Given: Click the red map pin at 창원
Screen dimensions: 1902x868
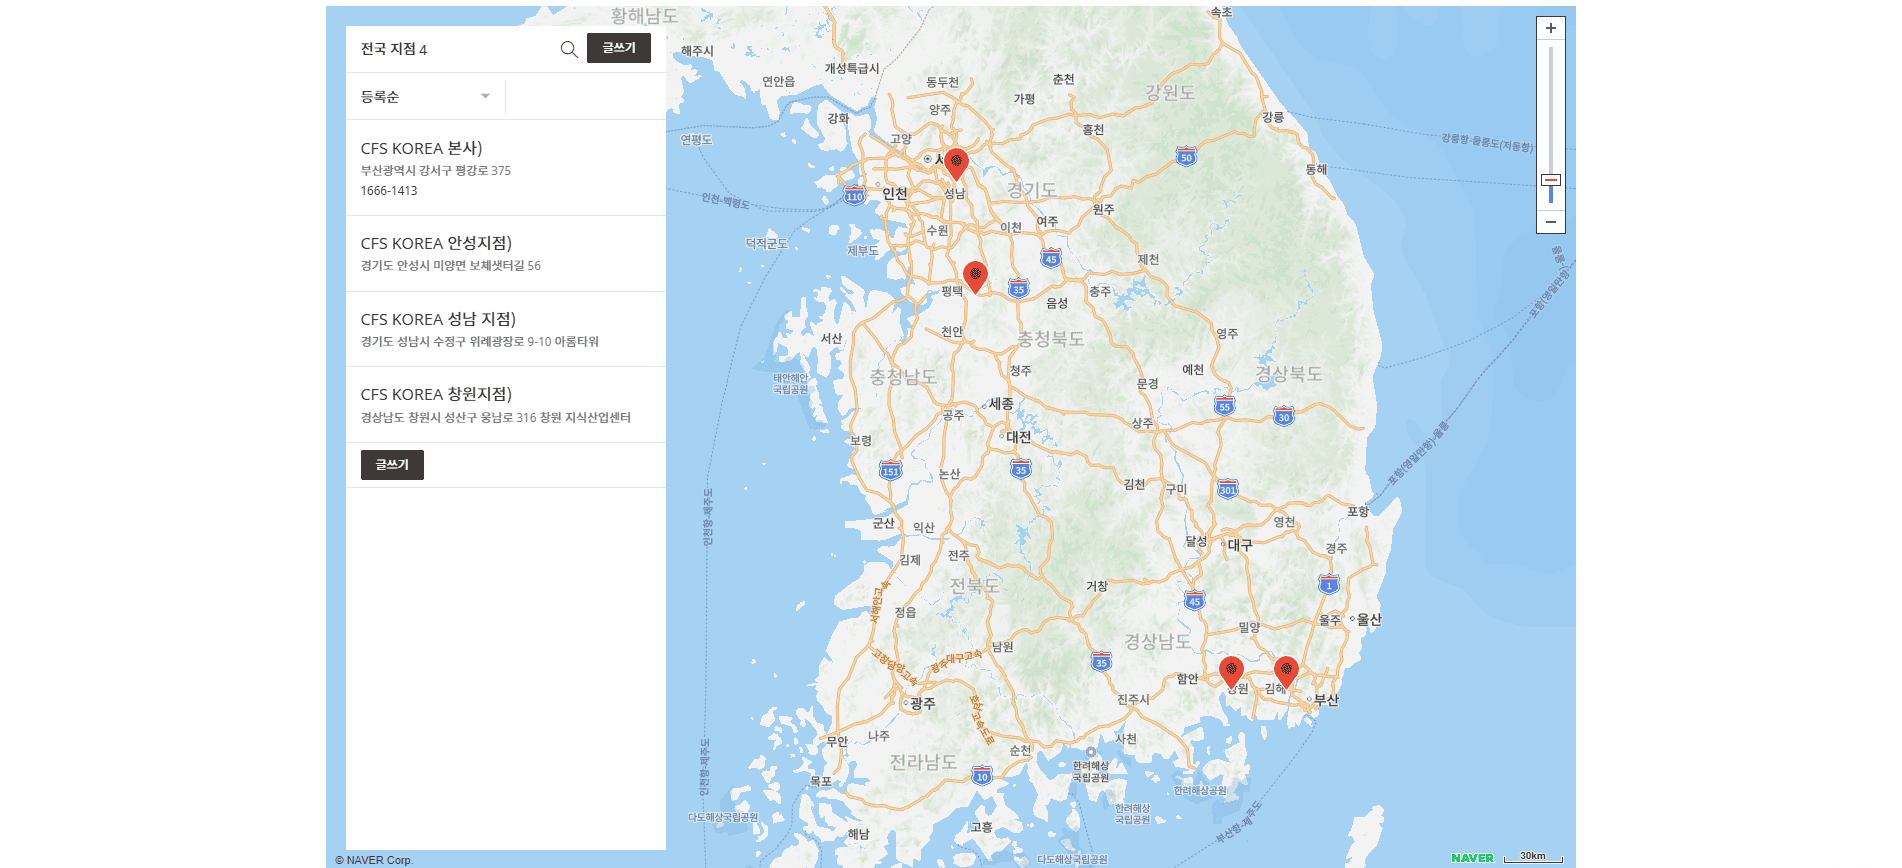Looking at the screenshot, I should (1231, 671).
